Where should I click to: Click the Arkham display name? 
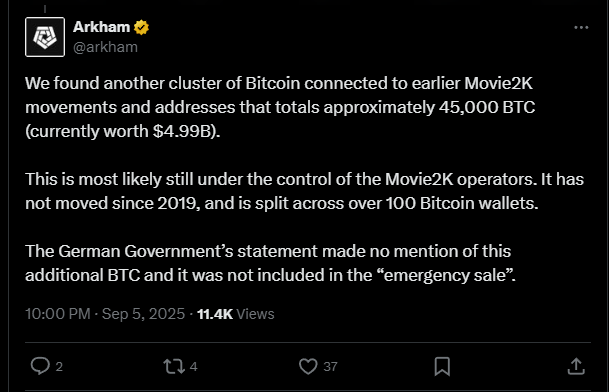[x=101, y=27]
